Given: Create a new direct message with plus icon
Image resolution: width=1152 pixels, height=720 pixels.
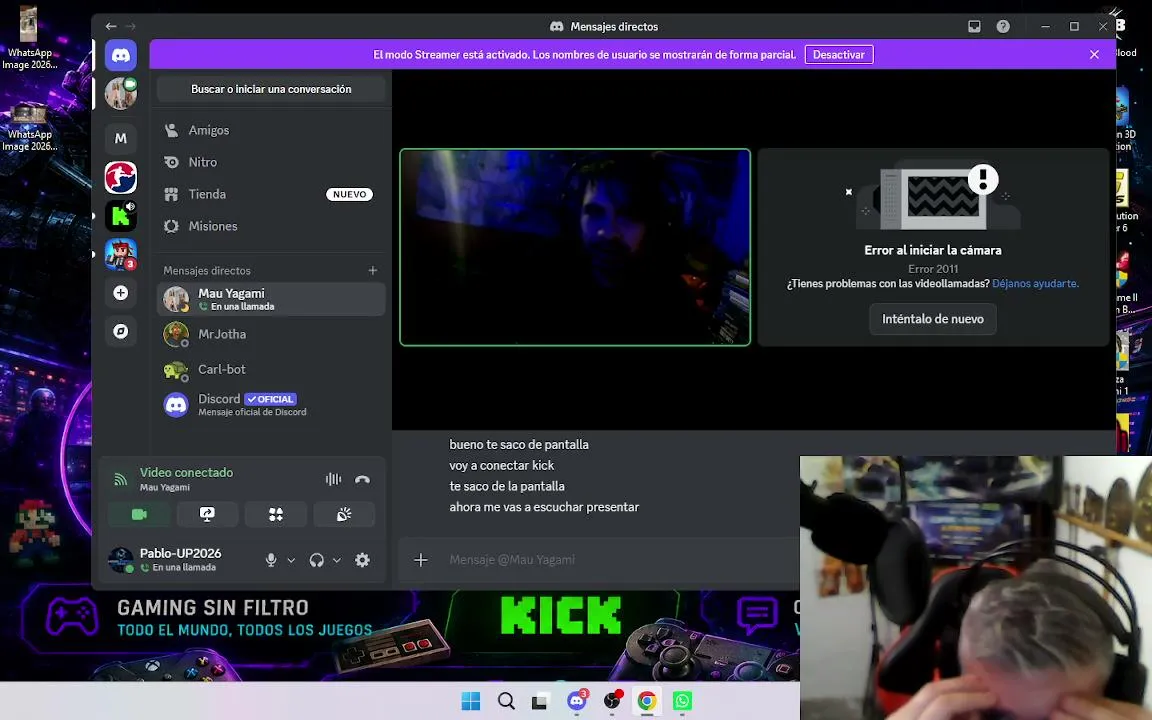Looking at the screenshot, I should (x=372, y=270).
